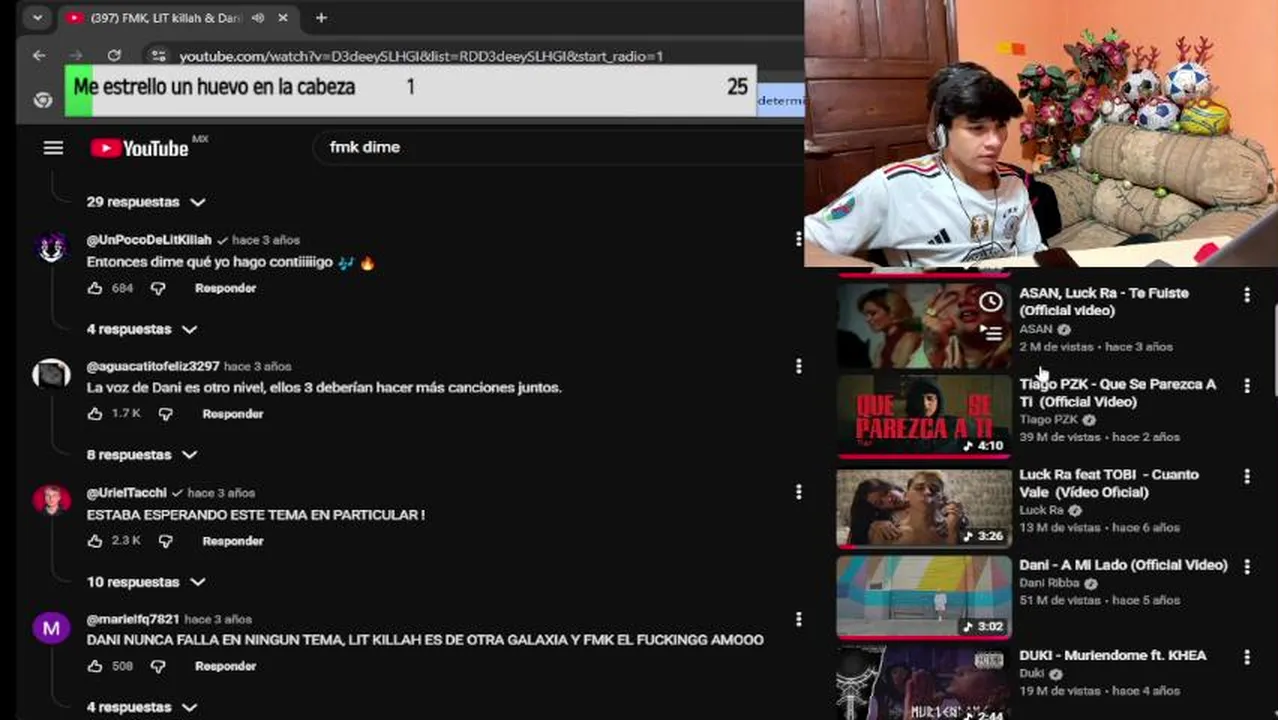Reply to @marielfq7821 comment

coord(225,666)
